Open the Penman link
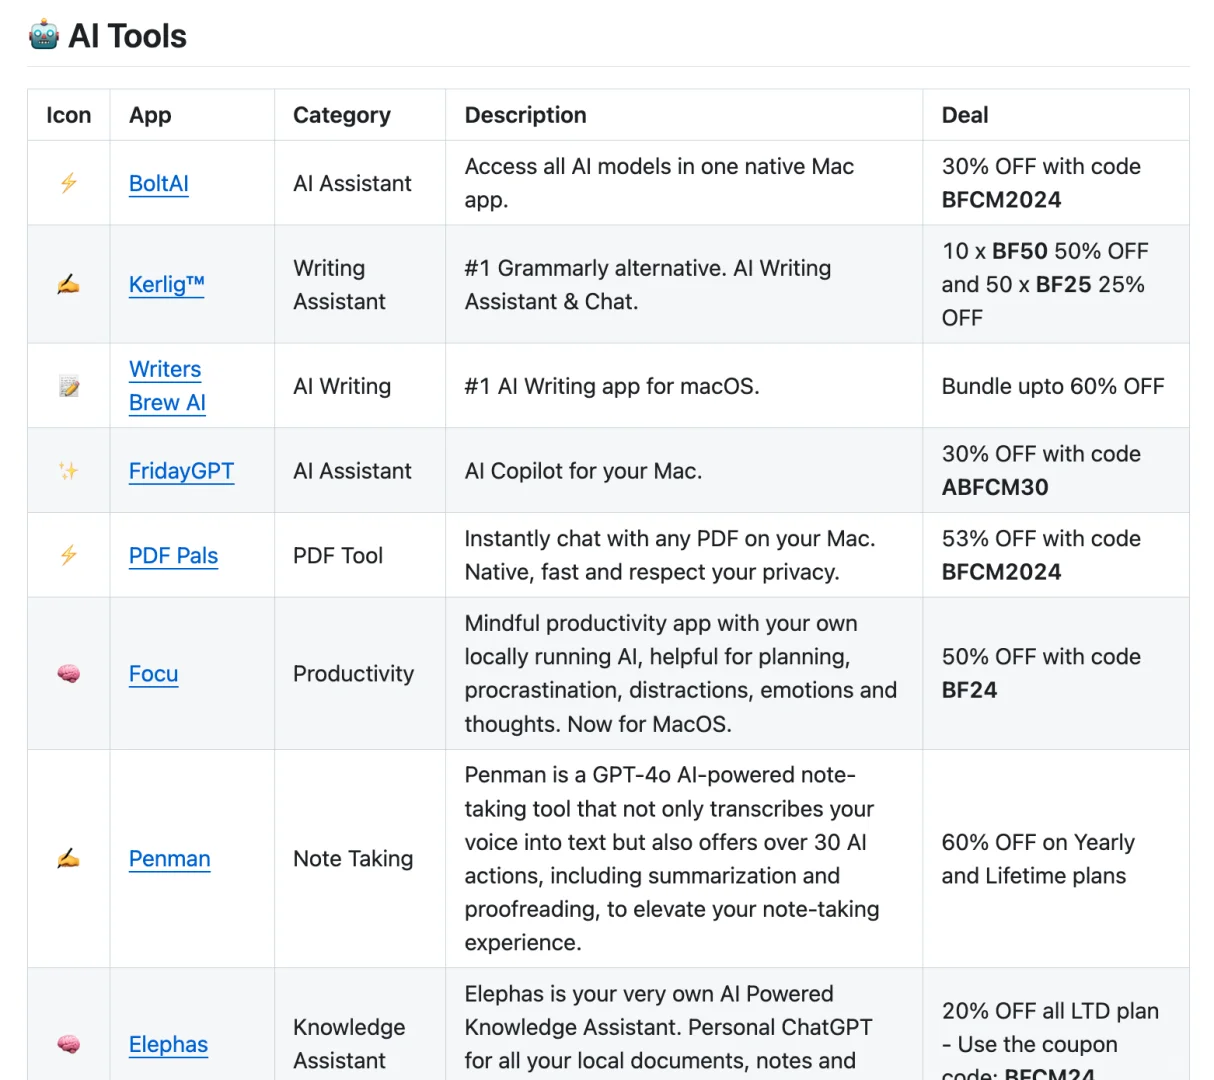The height and width of the screenshot is (1080, 1214). [169, 859]
